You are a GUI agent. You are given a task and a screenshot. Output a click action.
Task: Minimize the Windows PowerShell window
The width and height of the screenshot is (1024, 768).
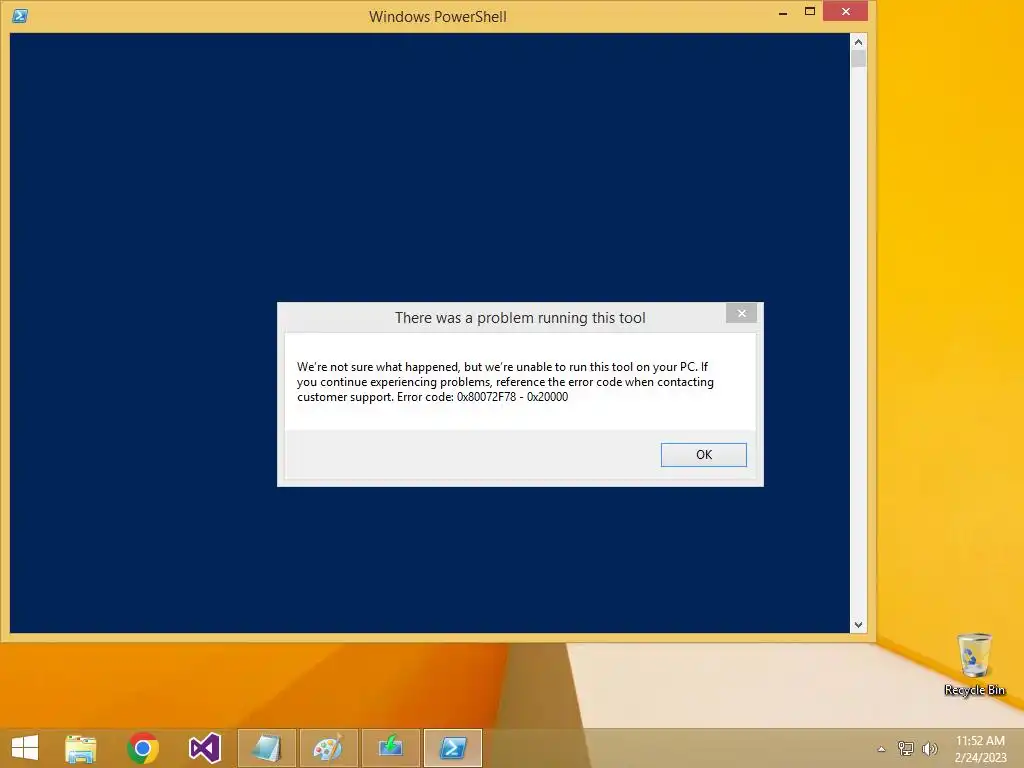click(782, 13)
